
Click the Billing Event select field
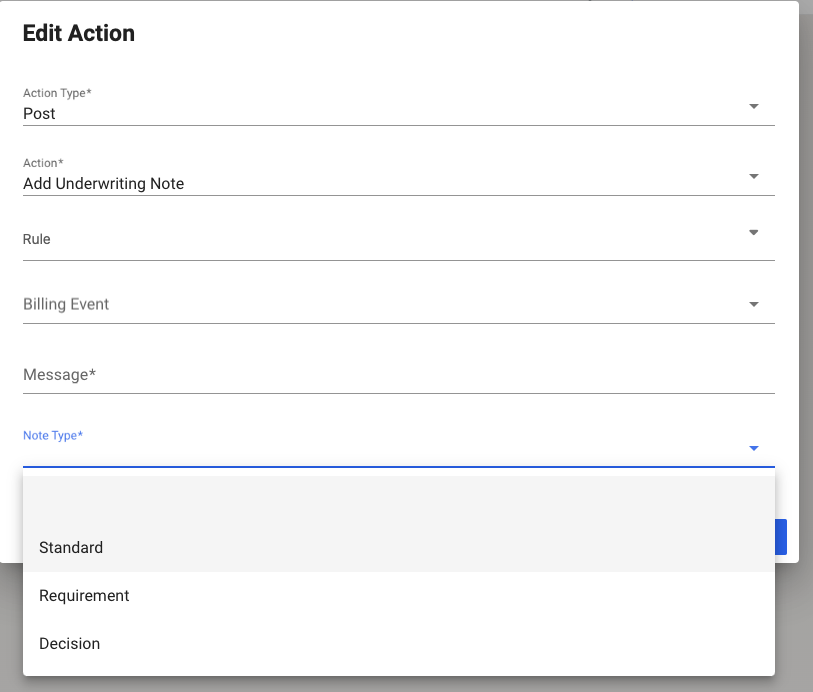(380, 305)
